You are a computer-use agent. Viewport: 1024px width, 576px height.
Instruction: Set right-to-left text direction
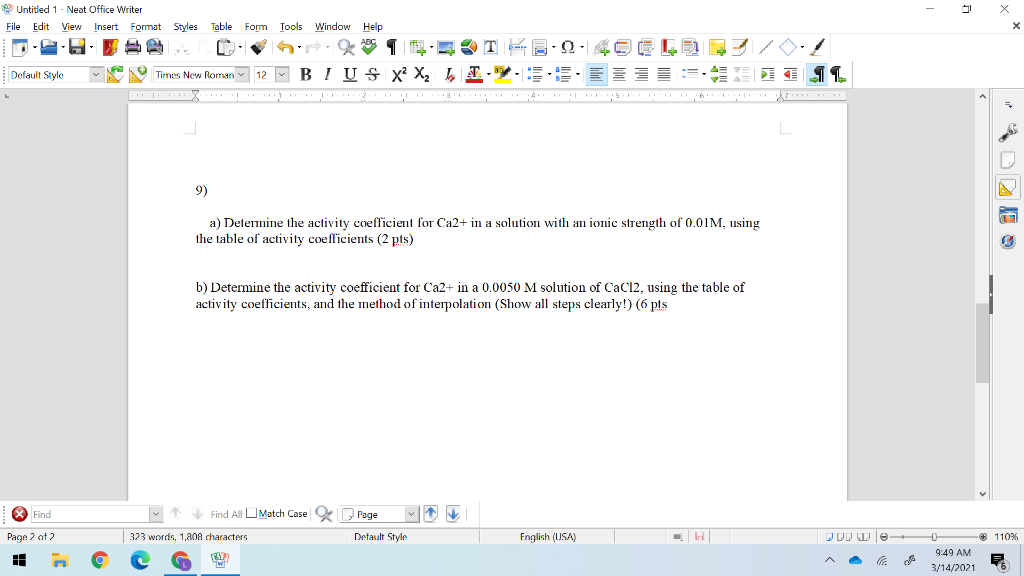click(x=839, y=74)
